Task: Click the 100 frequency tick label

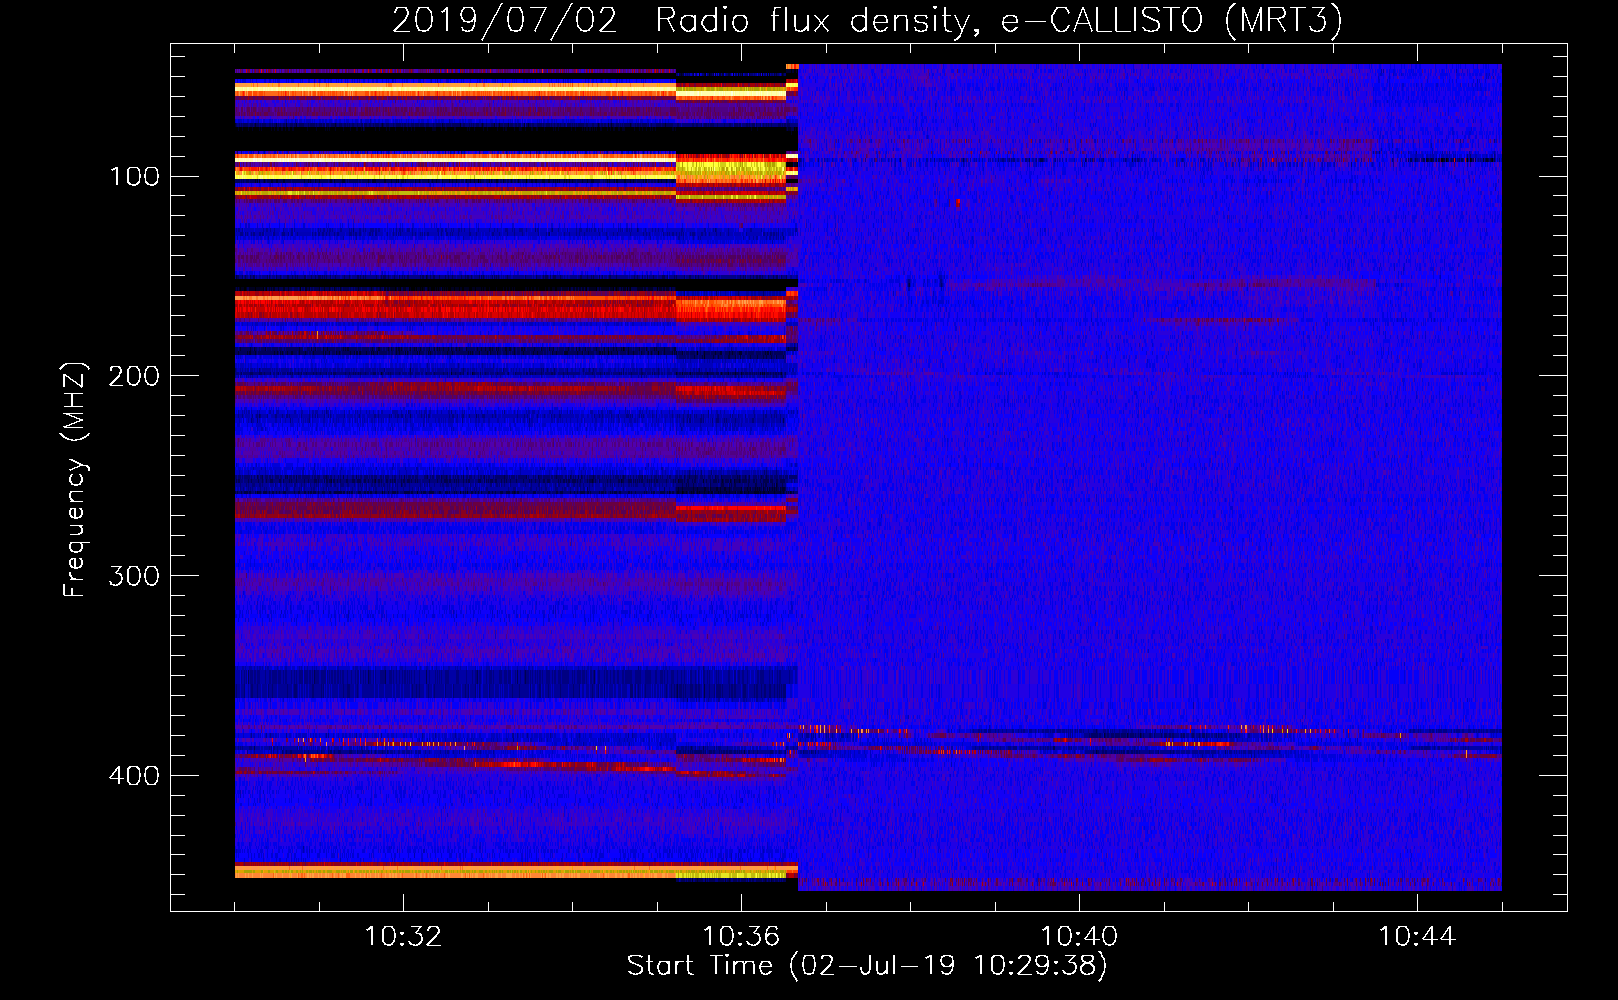Action: point(134,177)
